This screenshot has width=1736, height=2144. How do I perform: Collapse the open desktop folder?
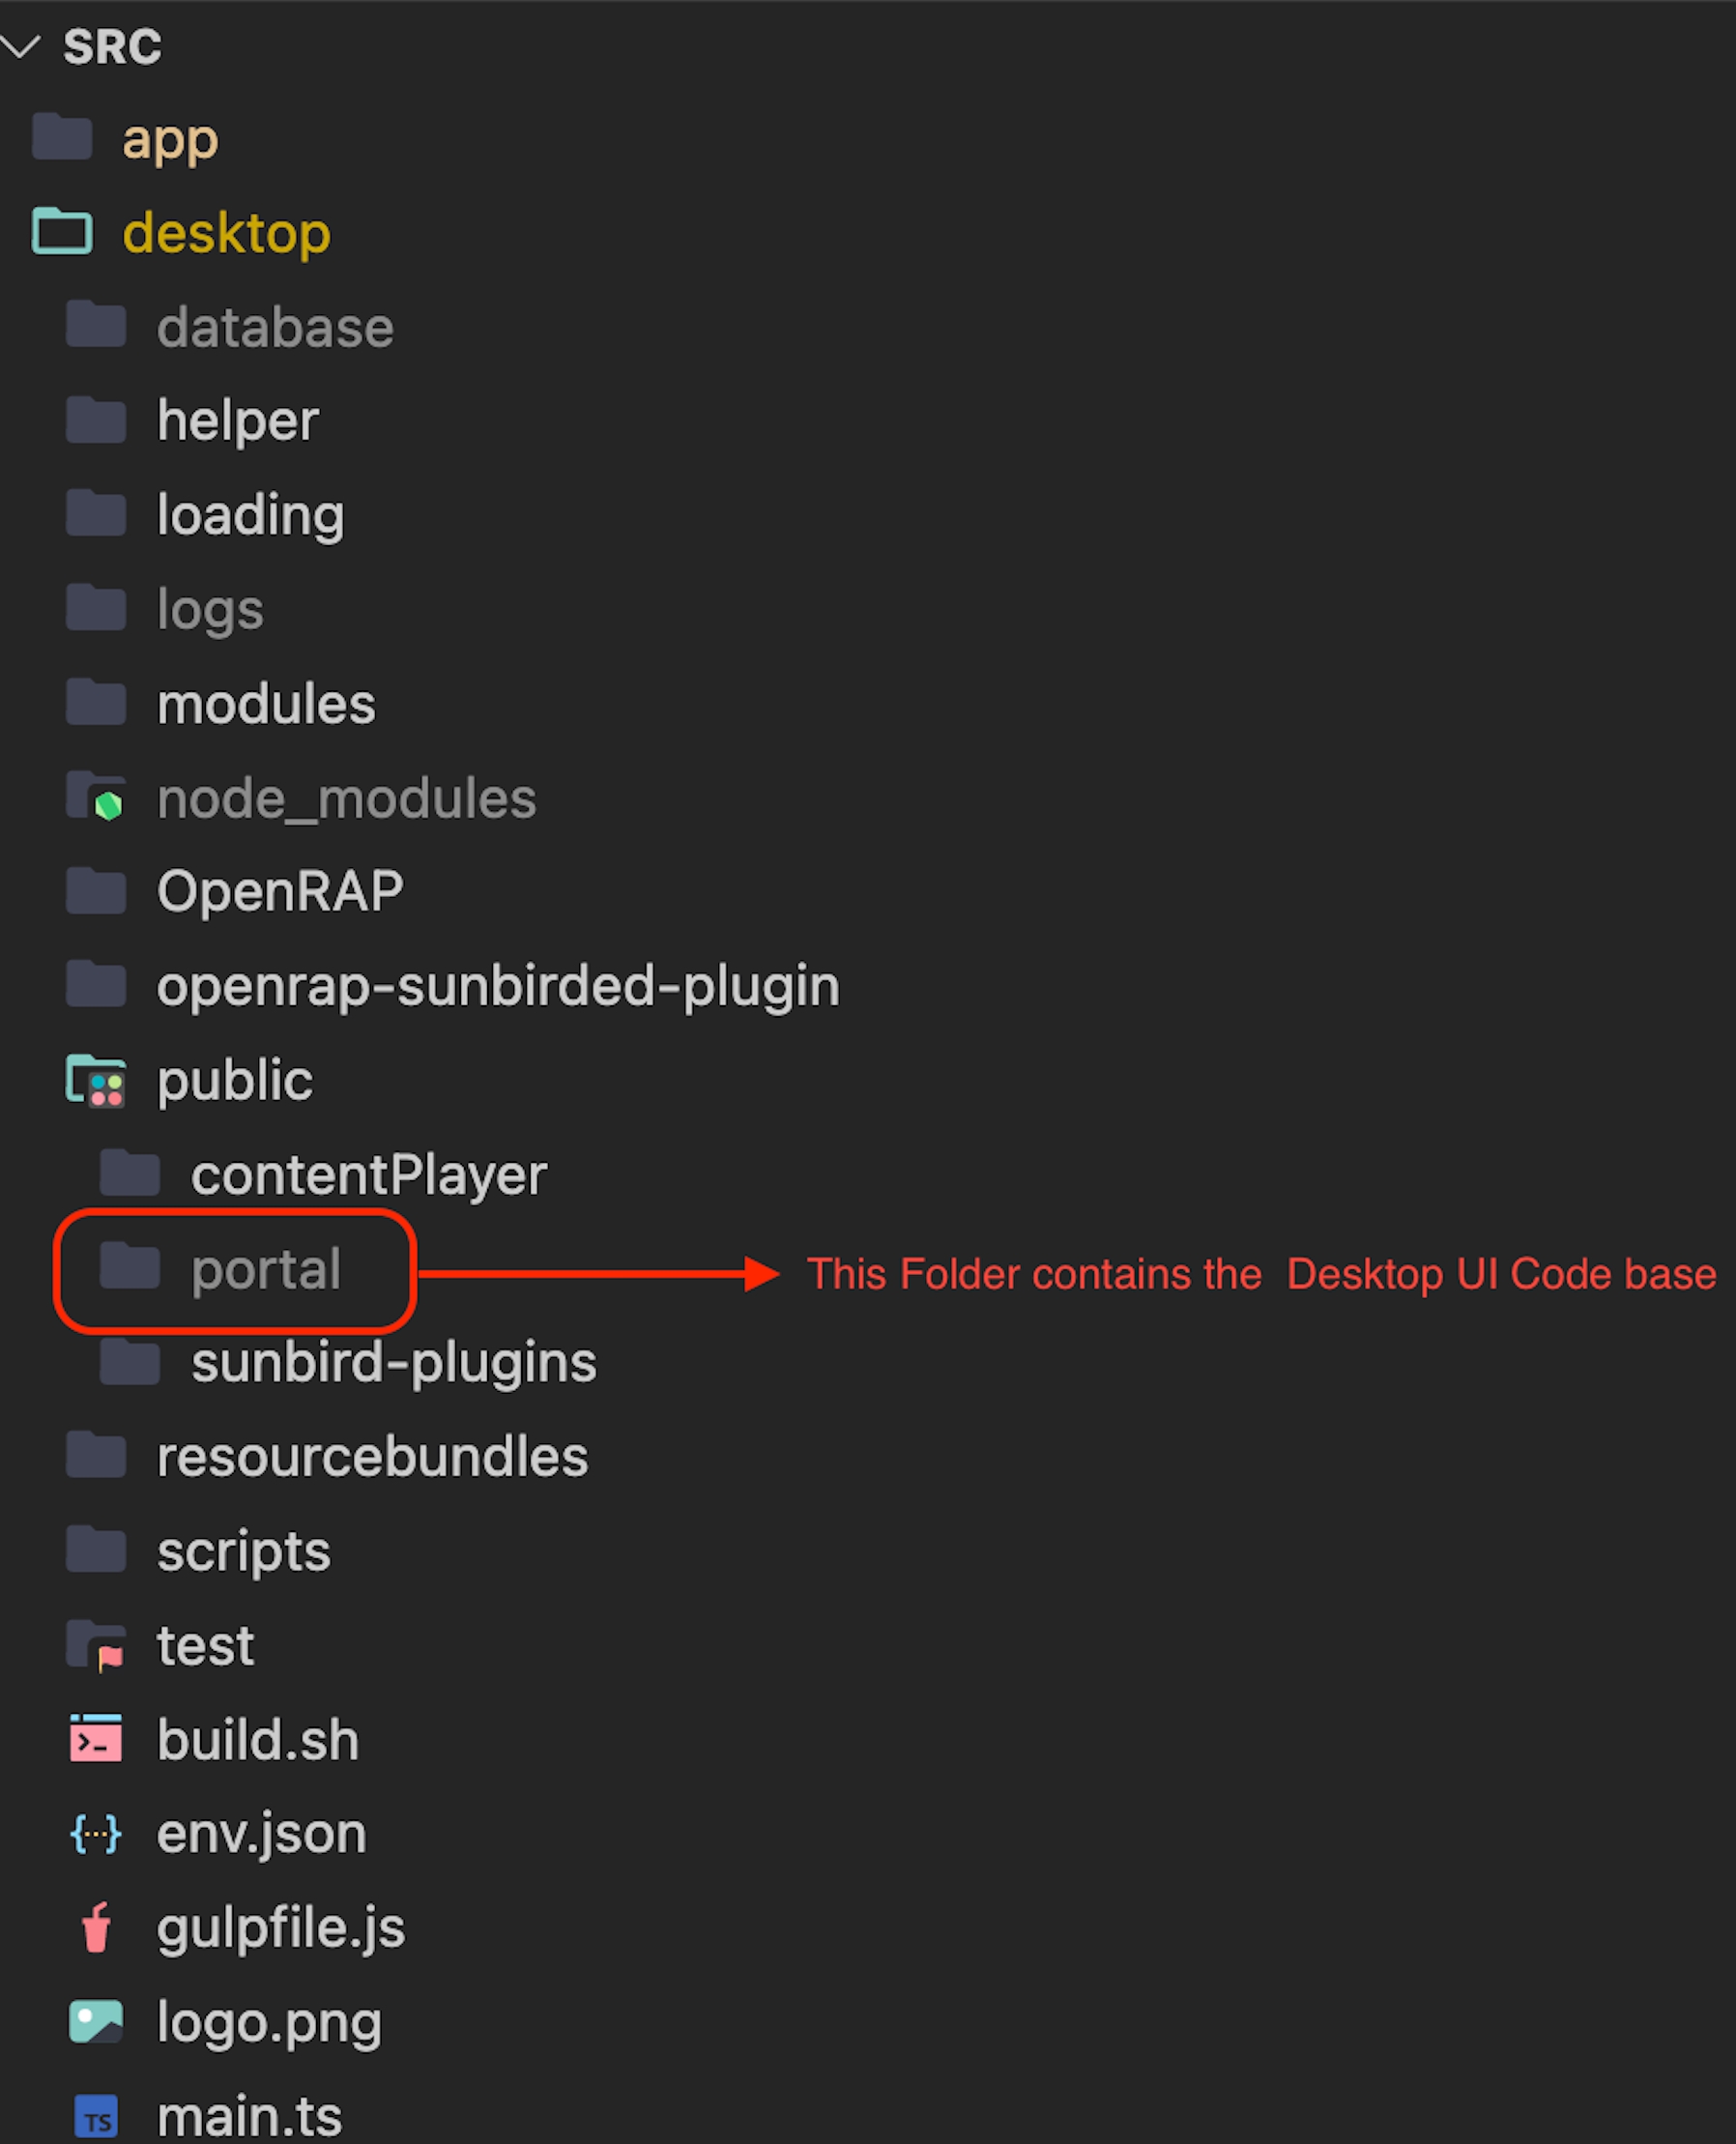coord(225,233)
